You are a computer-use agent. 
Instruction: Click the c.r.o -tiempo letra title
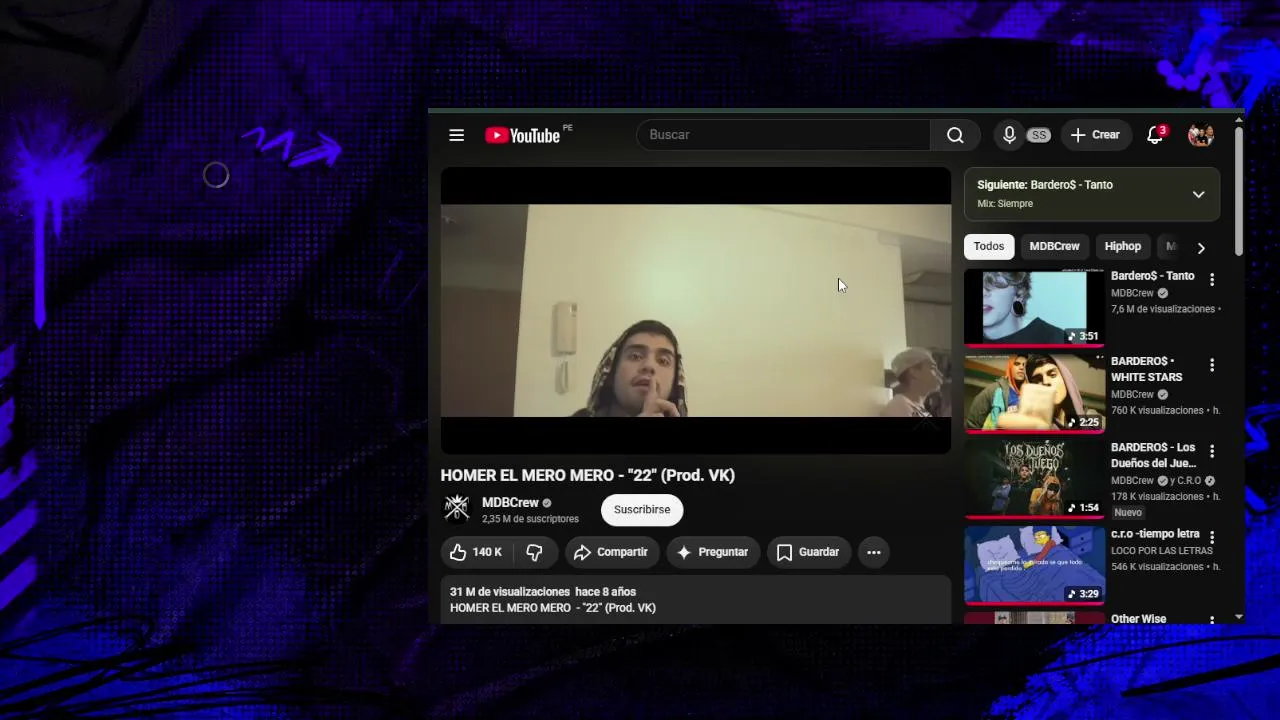tap(1155, 534)
